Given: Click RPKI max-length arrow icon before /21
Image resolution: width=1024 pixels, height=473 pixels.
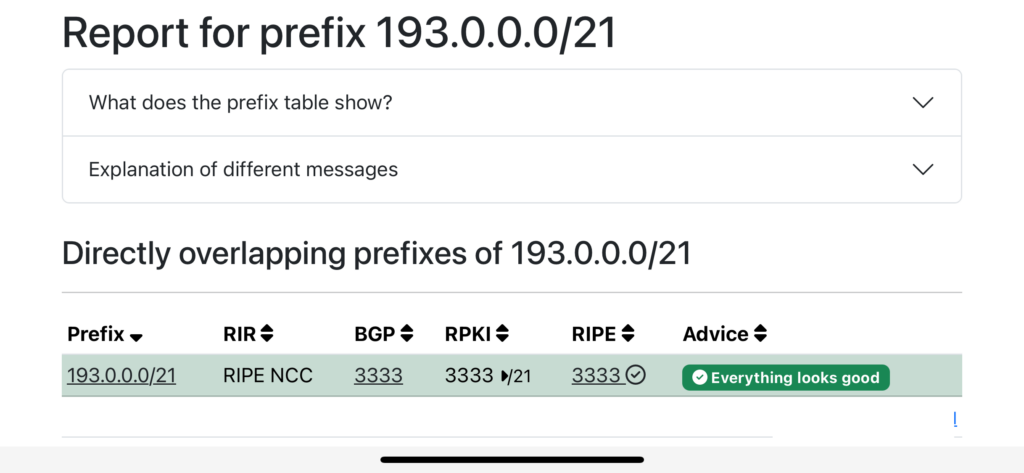Looking at the screenshot, I should 505,376.
